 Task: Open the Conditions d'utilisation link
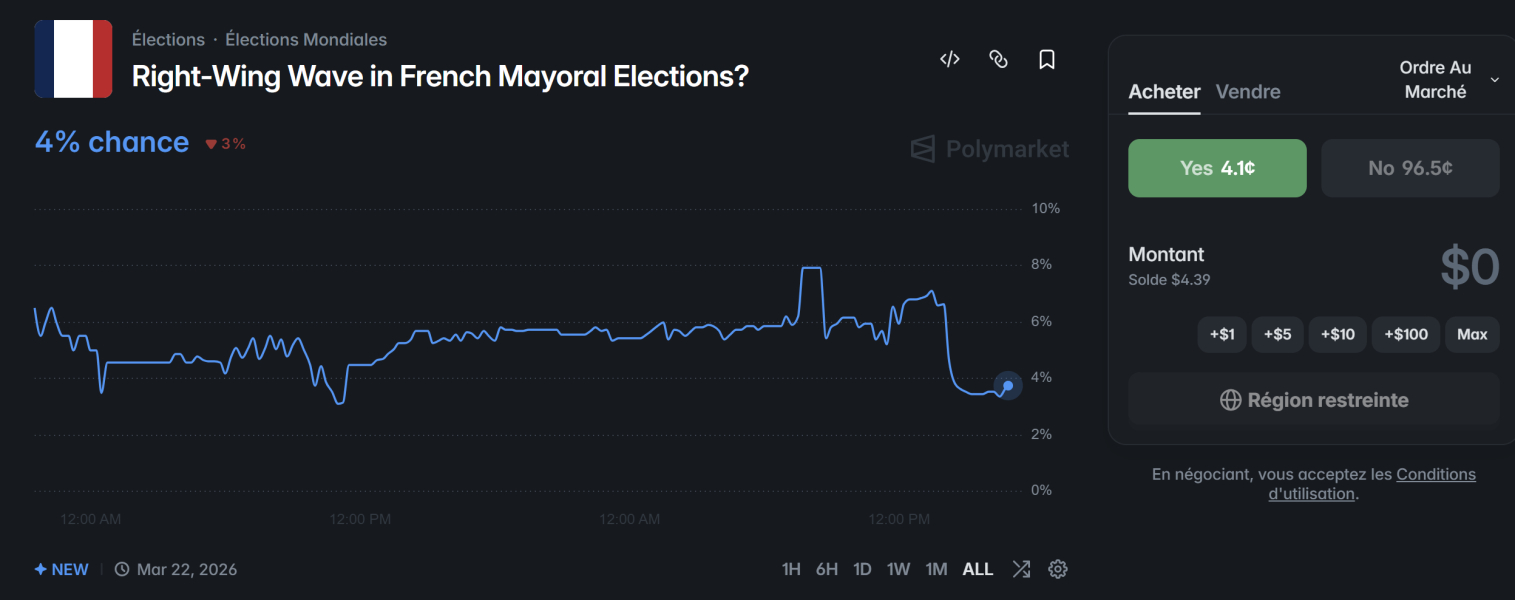click(1435, 474)
